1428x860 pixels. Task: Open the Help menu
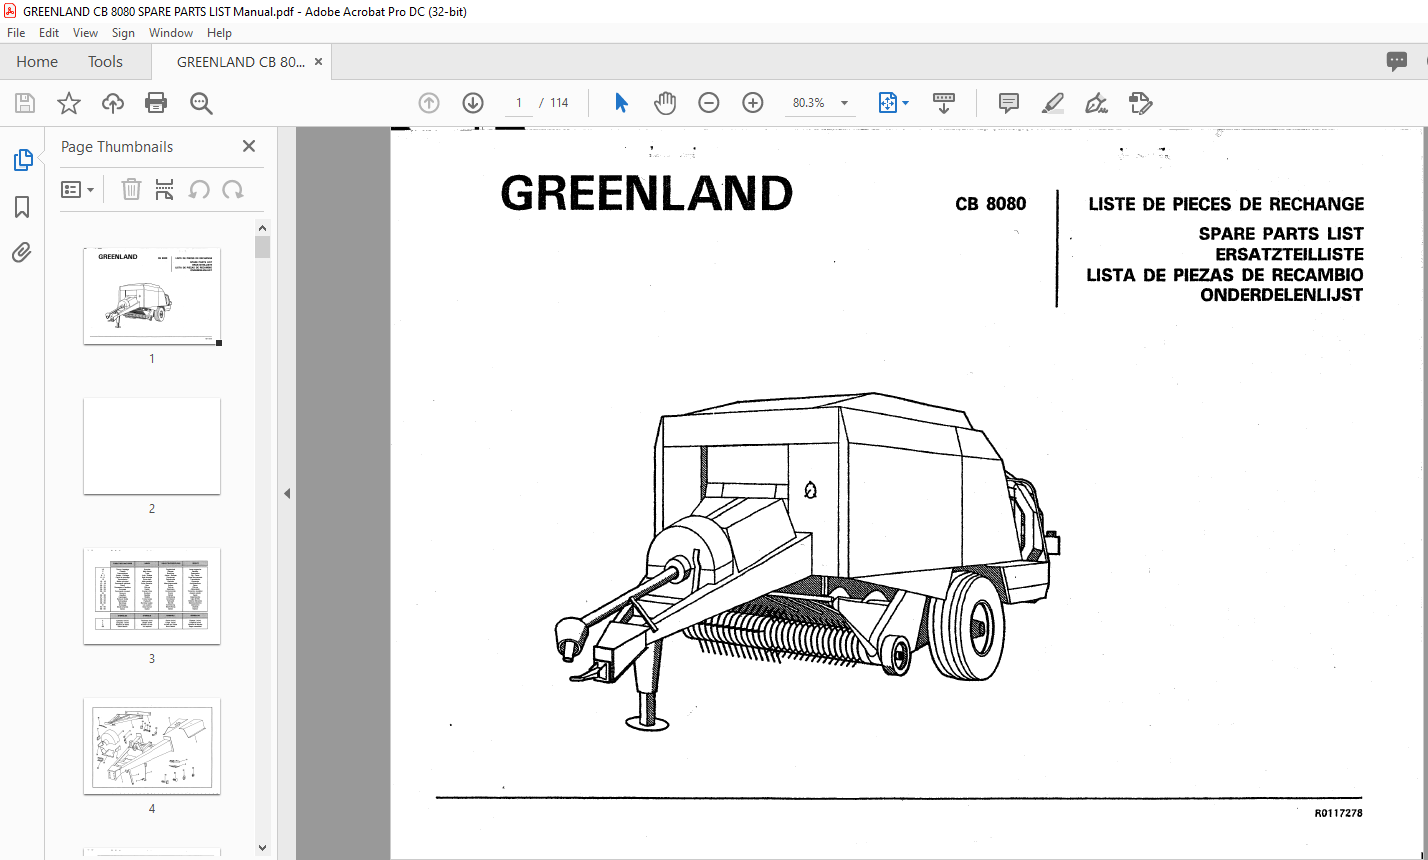pyautogui.click(x=219, y=33)
